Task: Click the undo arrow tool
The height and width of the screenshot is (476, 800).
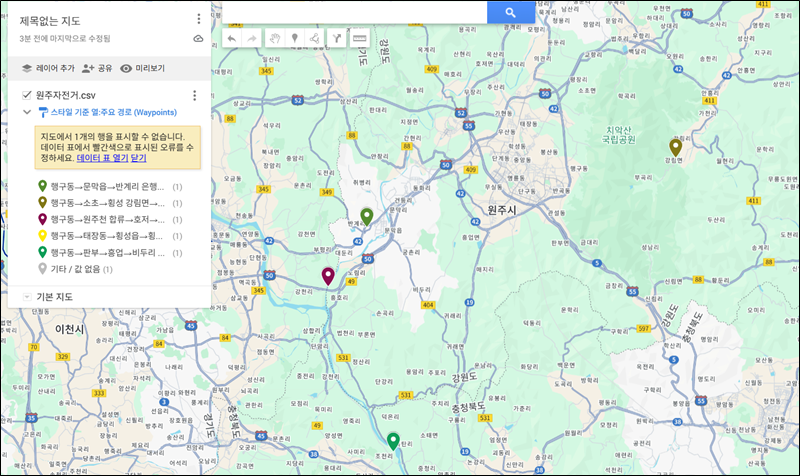Action: [232, 38]
